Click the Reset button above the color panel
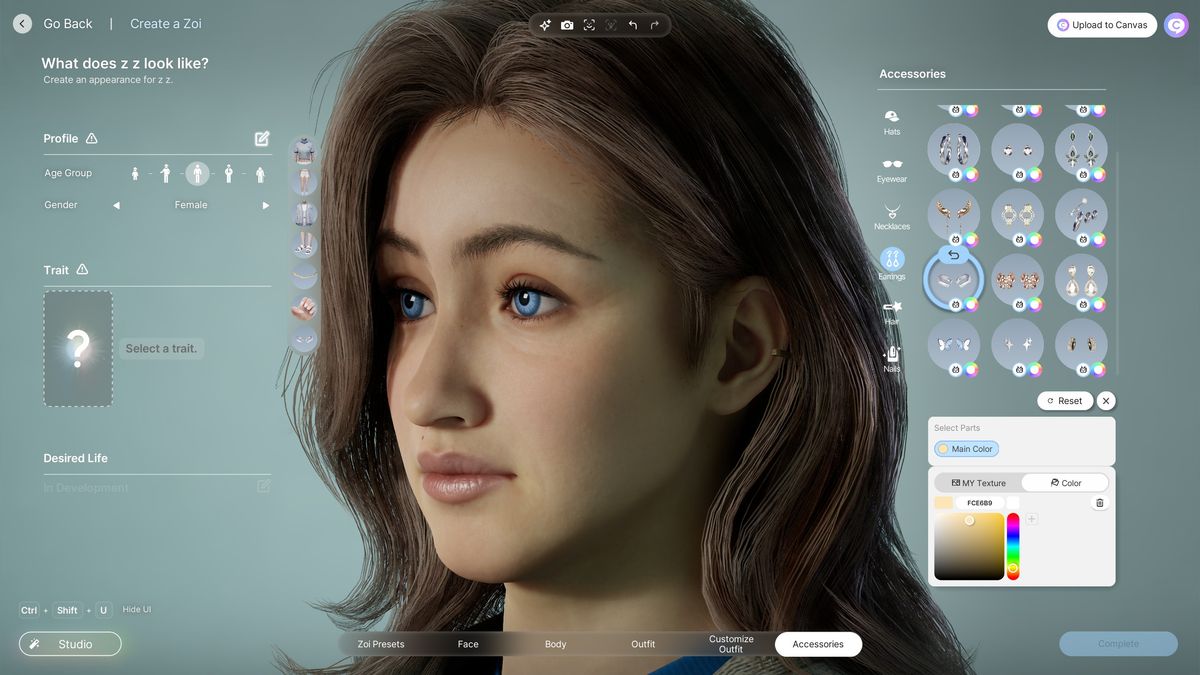 (x=1064, y=400)
